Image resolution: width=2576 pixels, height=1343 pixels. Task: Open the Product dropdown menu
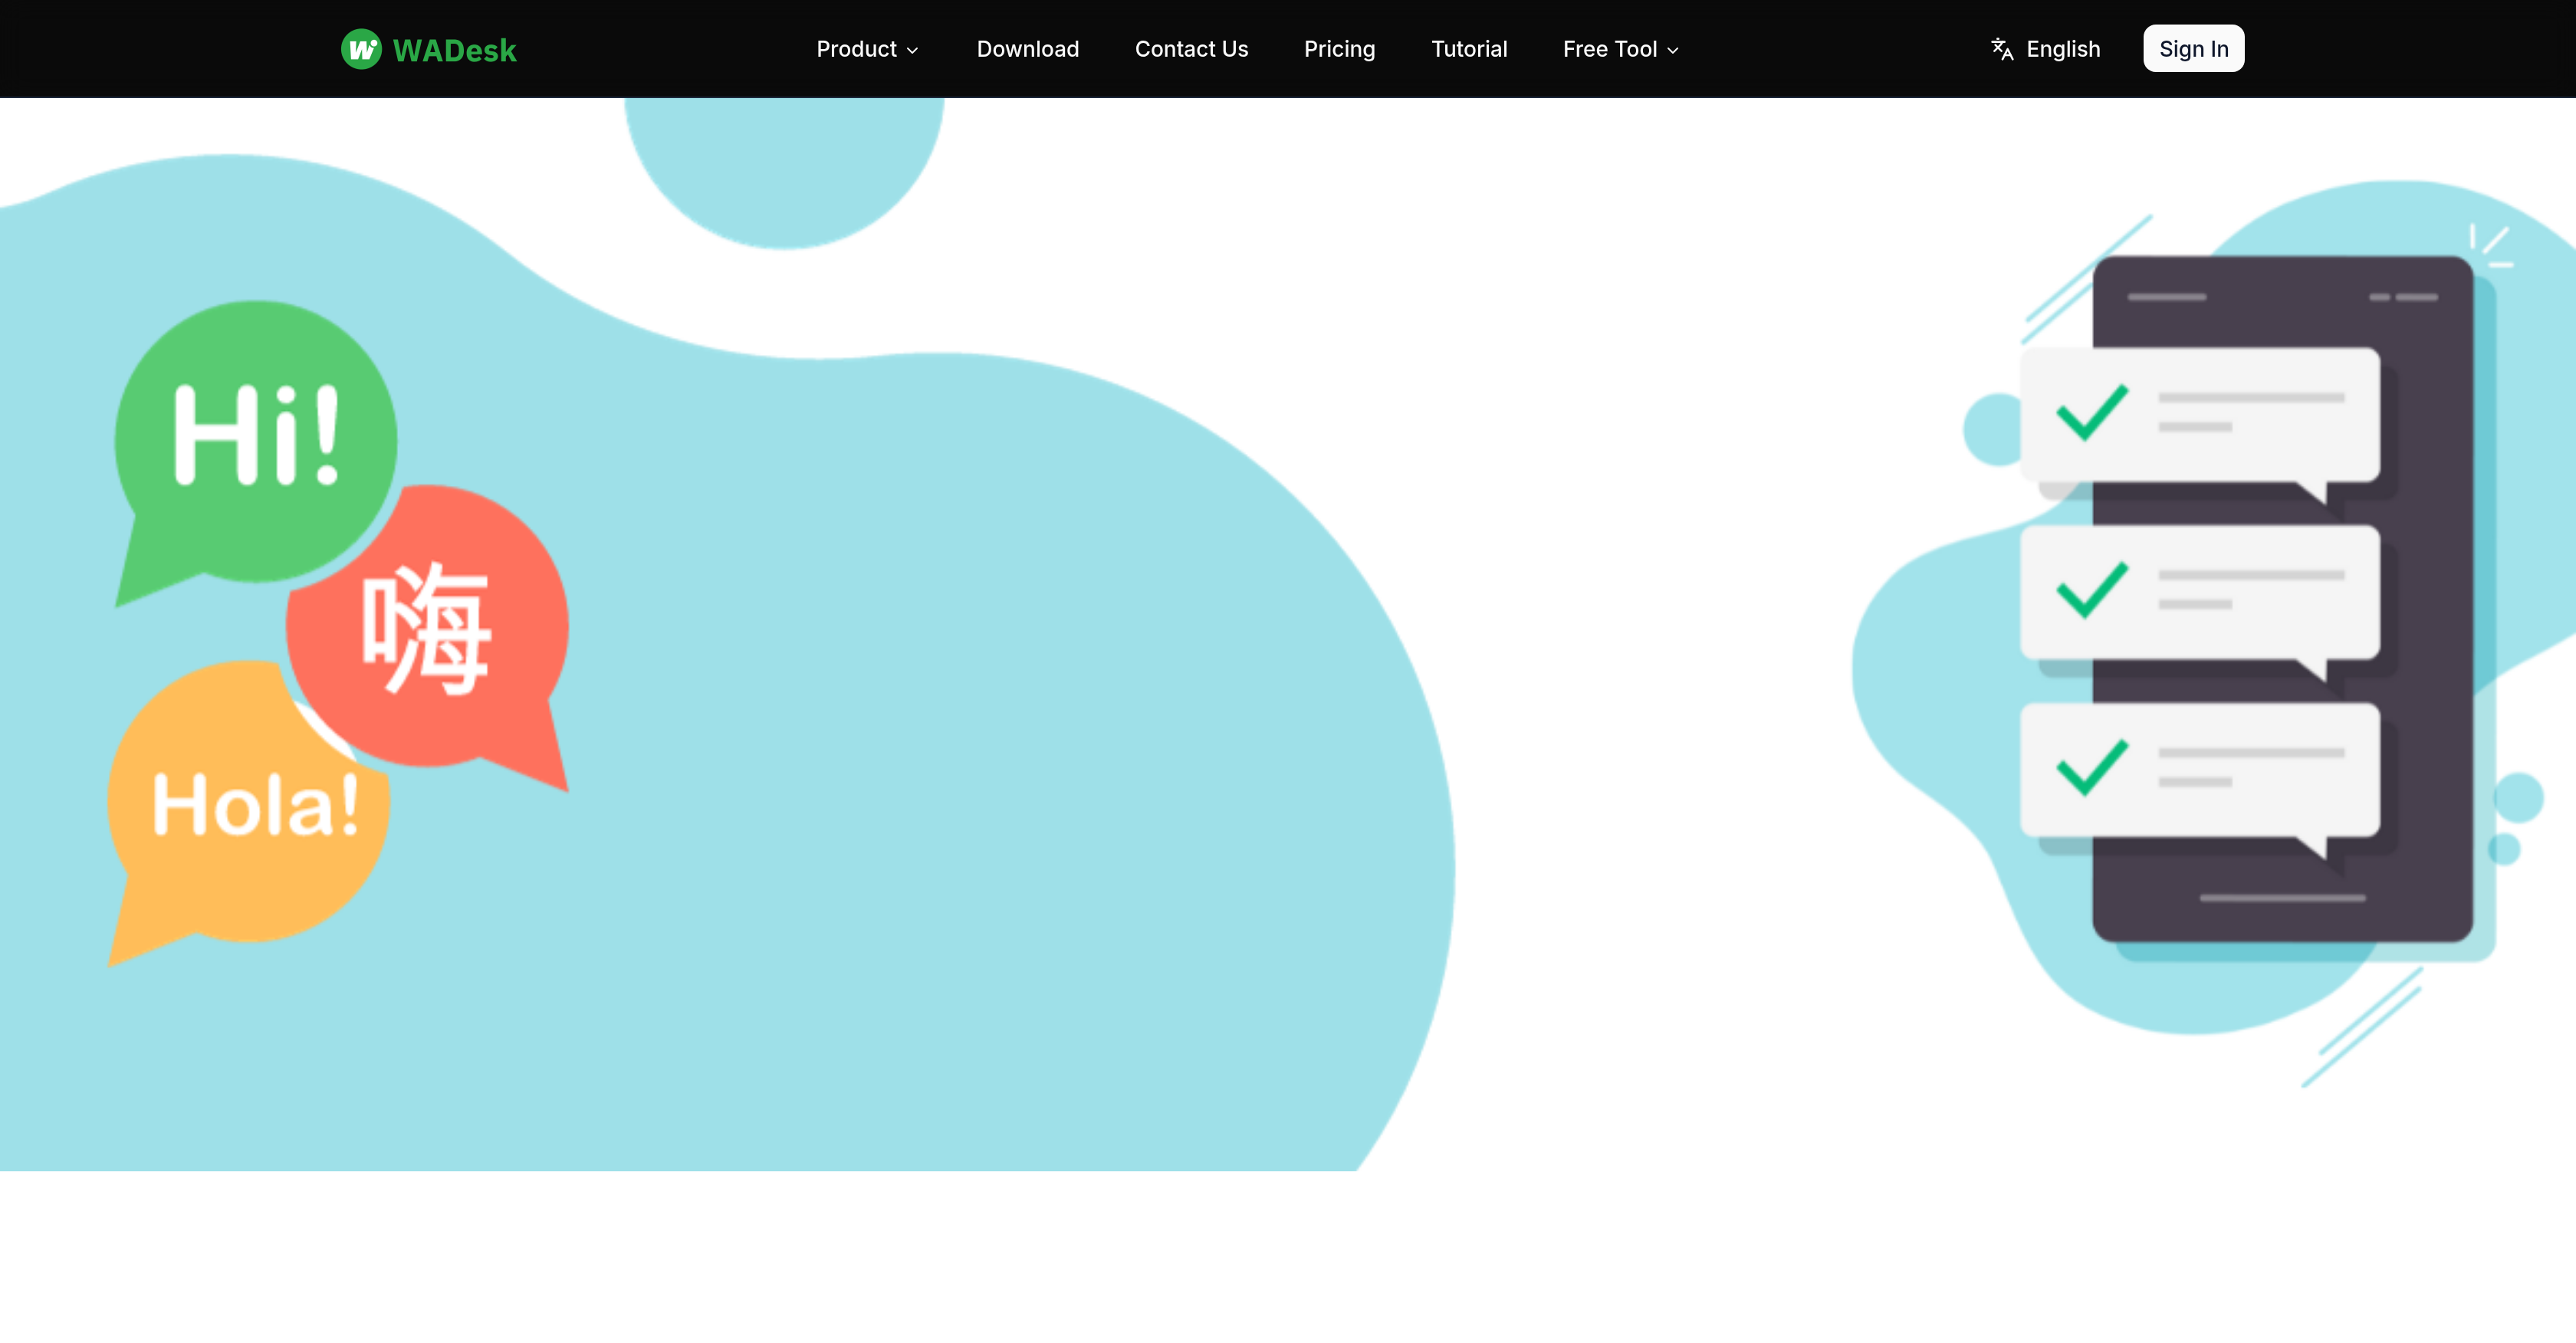[858, 48]
